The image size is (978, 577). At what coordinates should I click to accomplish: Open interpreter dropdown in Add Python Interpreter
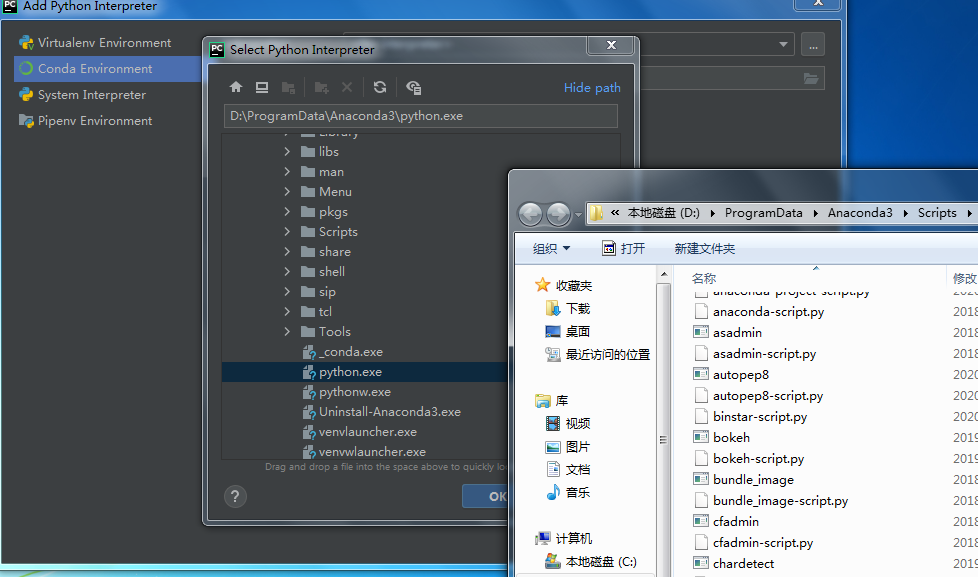click(783, 44)
